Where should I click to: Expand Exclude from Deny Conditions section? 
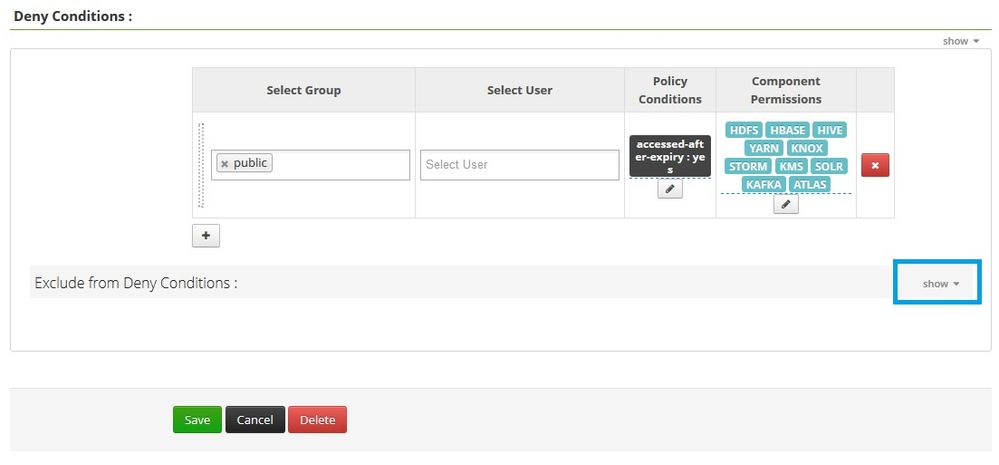pos(940,283)
